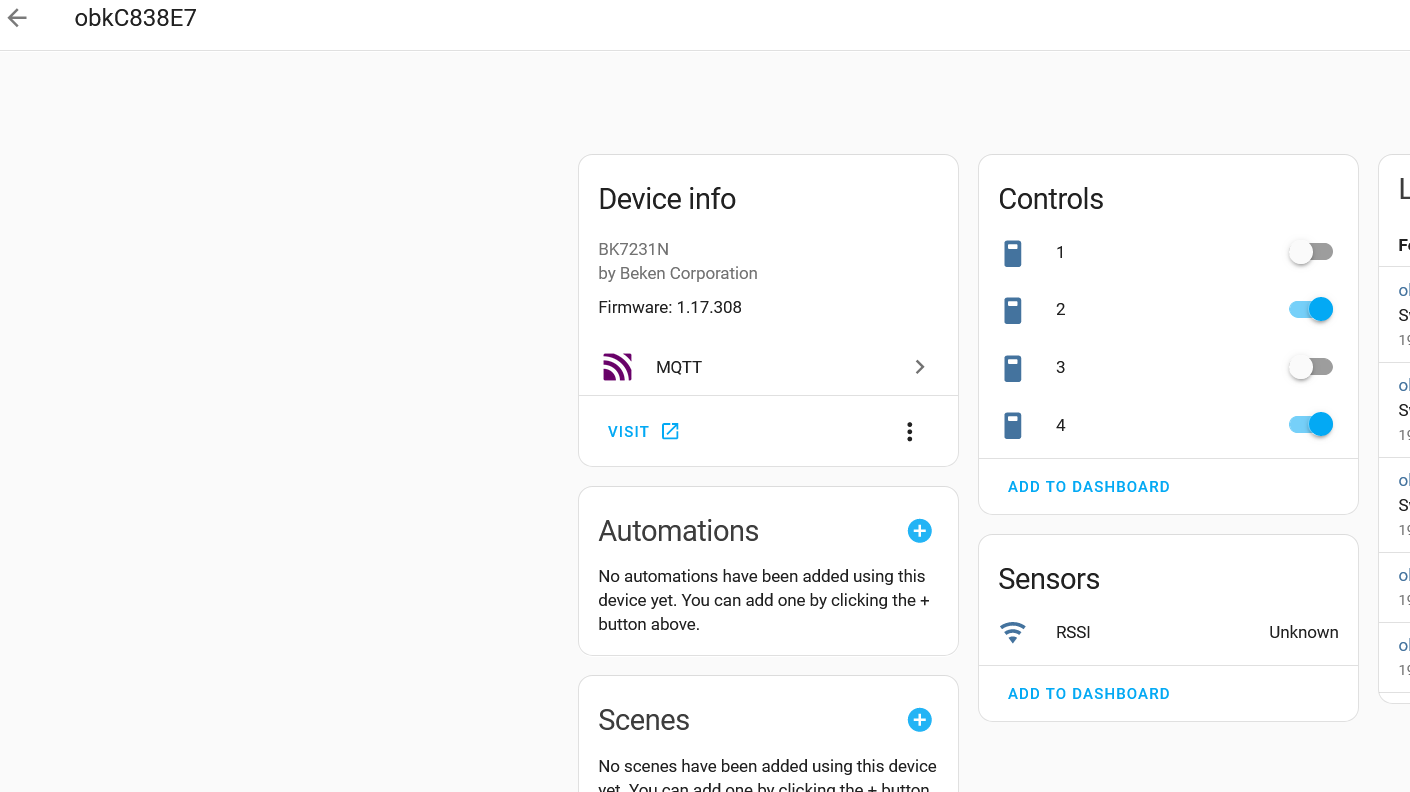Viewport: 1410px width, 792px height.
Task: Click ADD TO DASHBOARD under Controls
Action: 1088,487
